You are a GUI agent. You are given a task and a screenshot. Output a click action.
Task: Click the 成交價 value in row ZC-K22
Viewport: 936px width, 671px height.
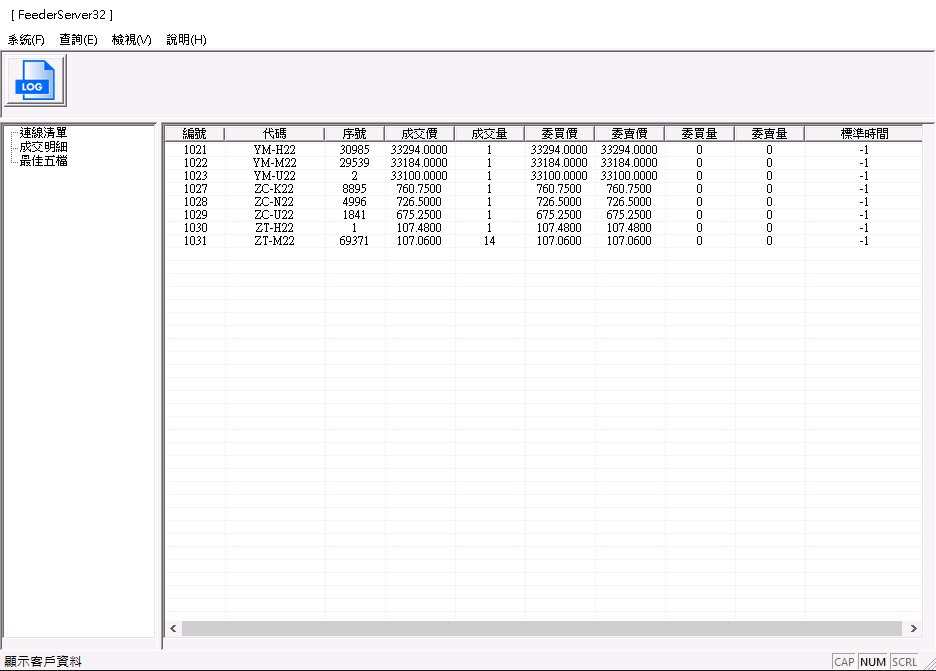click(419, 189)
